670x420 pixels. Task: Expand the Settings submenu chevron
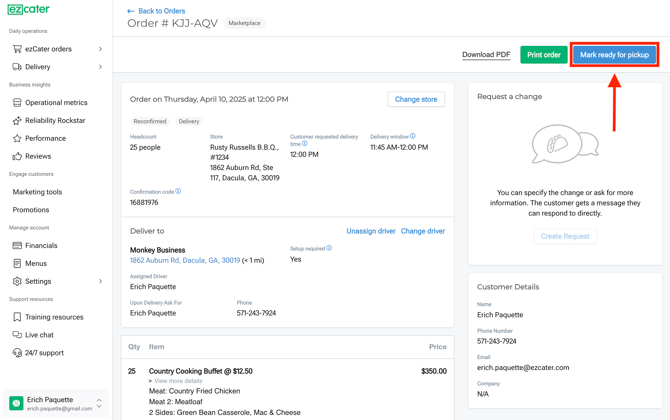pyautogui.click(x=100, y=282)
